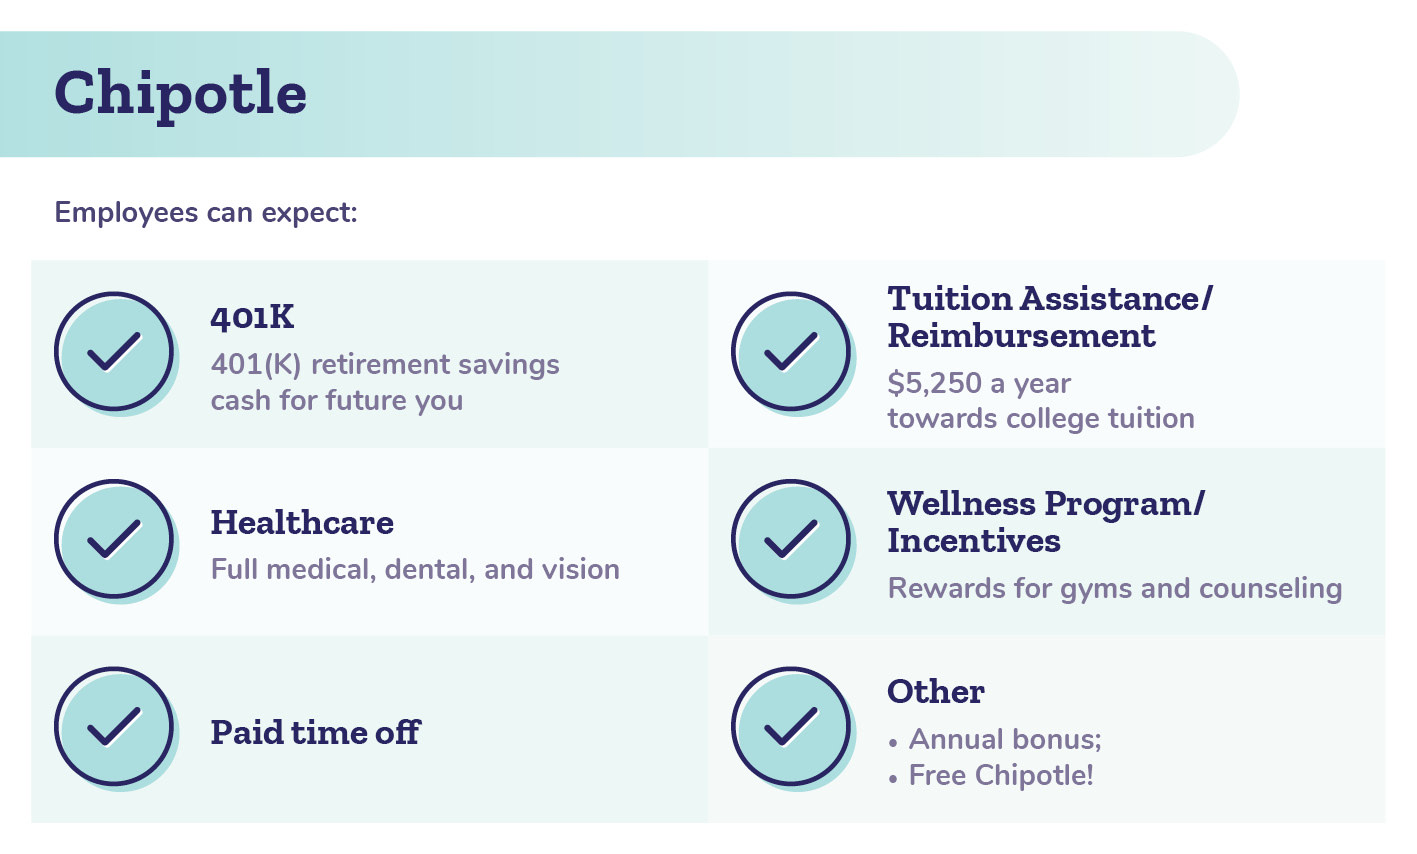Click the checkmark icon beside 401K

click(x=115, y=353)
